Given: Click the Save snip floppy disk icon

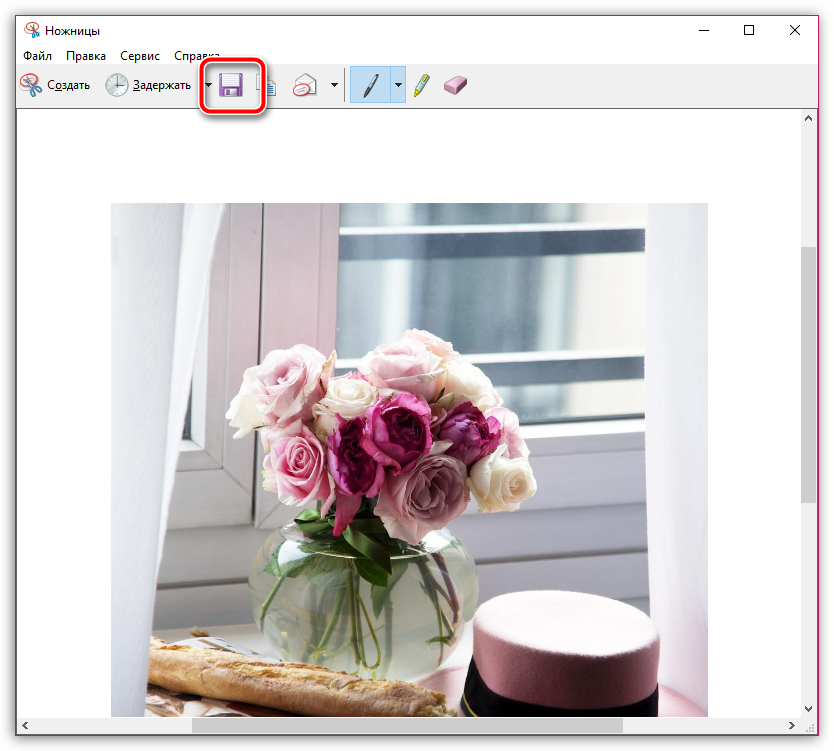Looking at the screenshot, I should [x=232, y=86].
